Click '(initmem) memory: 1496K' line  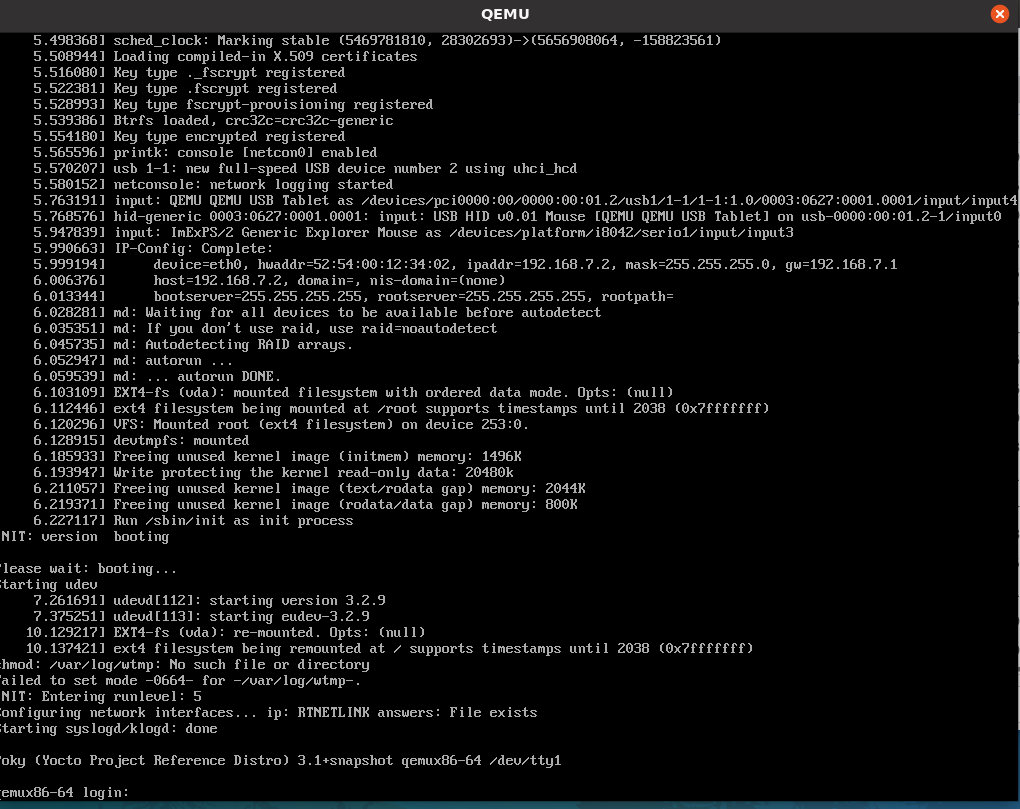coord(277,457)
